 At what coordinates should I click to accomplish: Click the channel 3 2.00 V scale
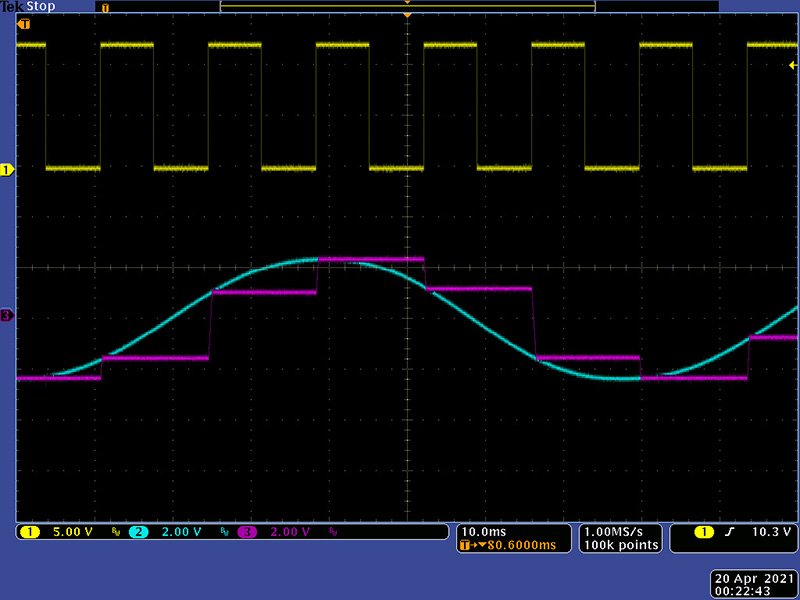tap(289, 532)
